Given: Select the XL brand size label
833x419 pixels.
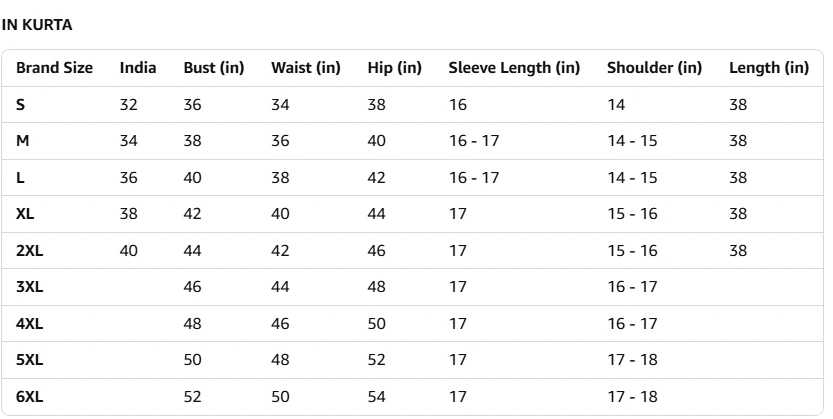Looking at the screenshot, I should (25, 214).
